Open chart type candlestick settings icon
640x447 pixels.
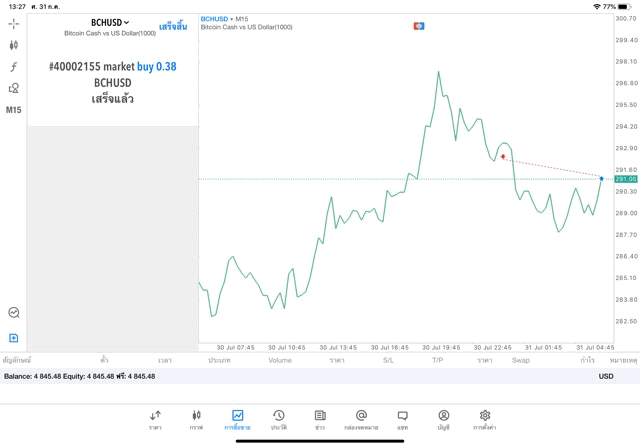point(14,45)
